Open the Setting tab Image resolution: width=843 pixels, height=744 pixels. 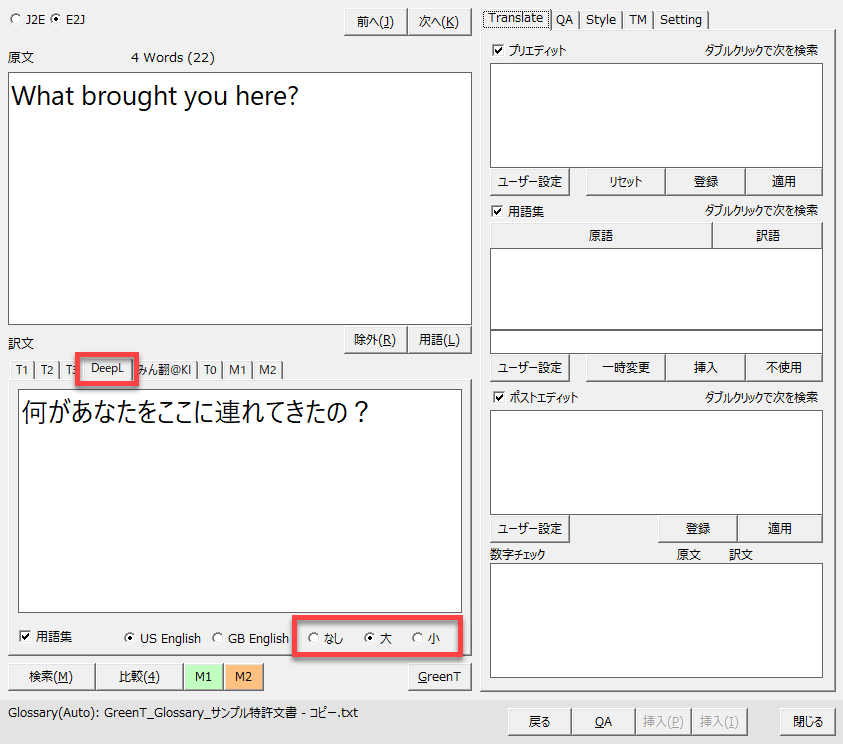[x=681, y=19]
